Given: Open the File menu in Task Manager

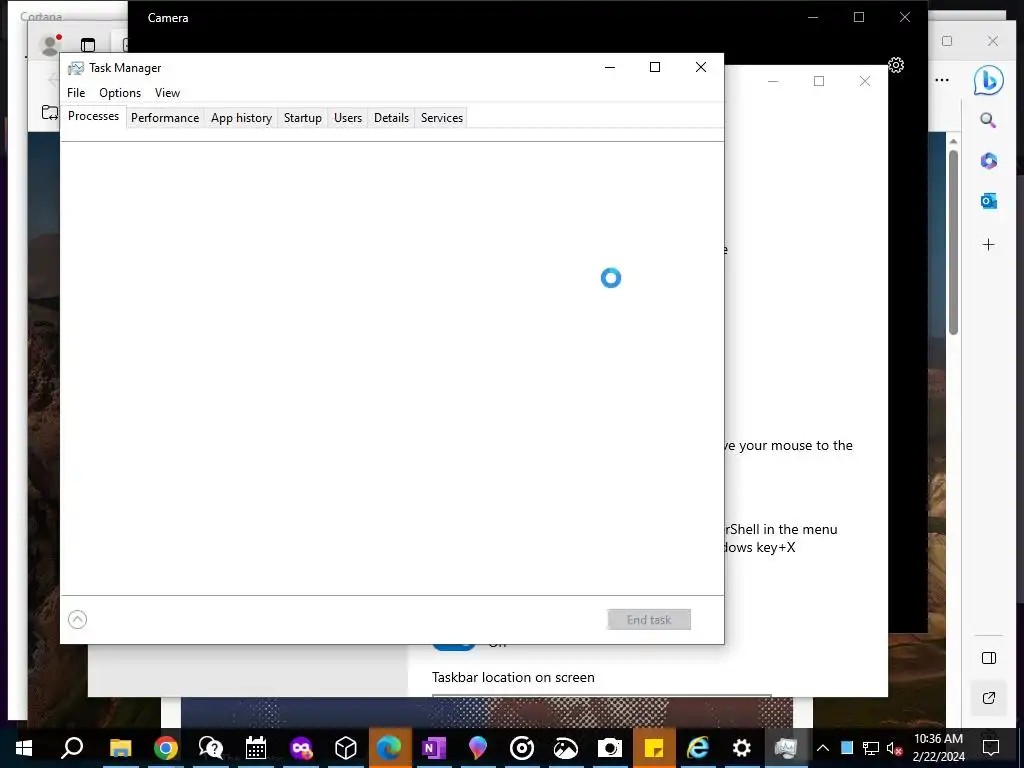Looking at the screenshot, I should click(76, 93).
